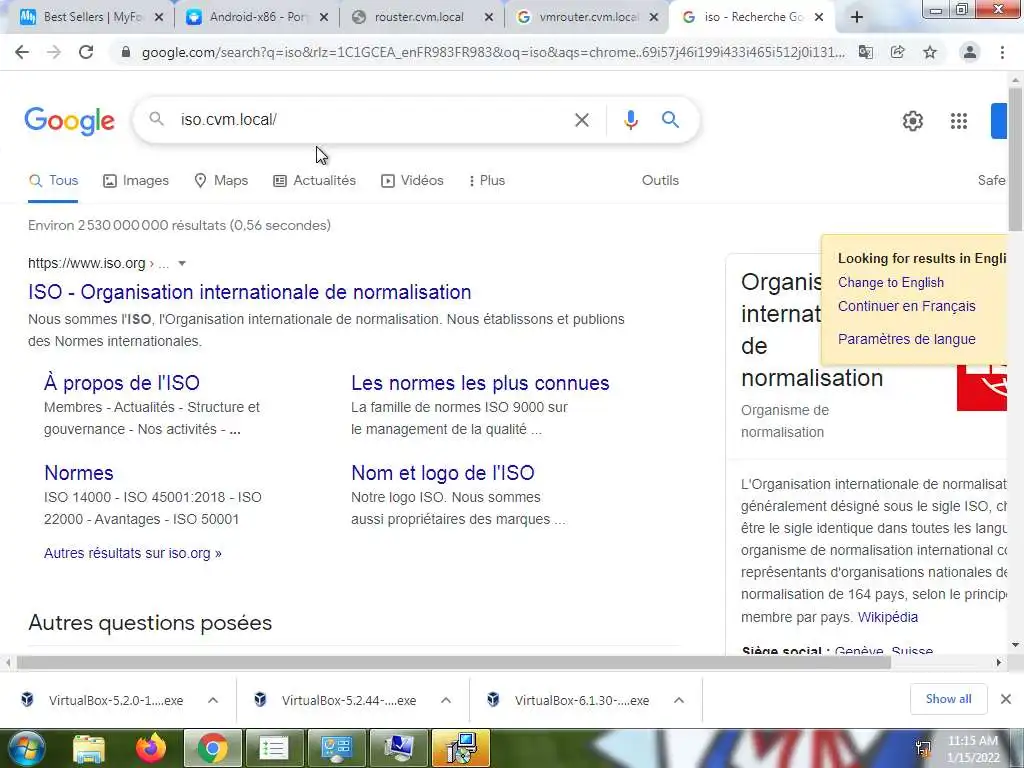This screenshot has height=768, width=1024.
Task: Close the vmrouter.cvm.local tab
Action: [654, 18]
